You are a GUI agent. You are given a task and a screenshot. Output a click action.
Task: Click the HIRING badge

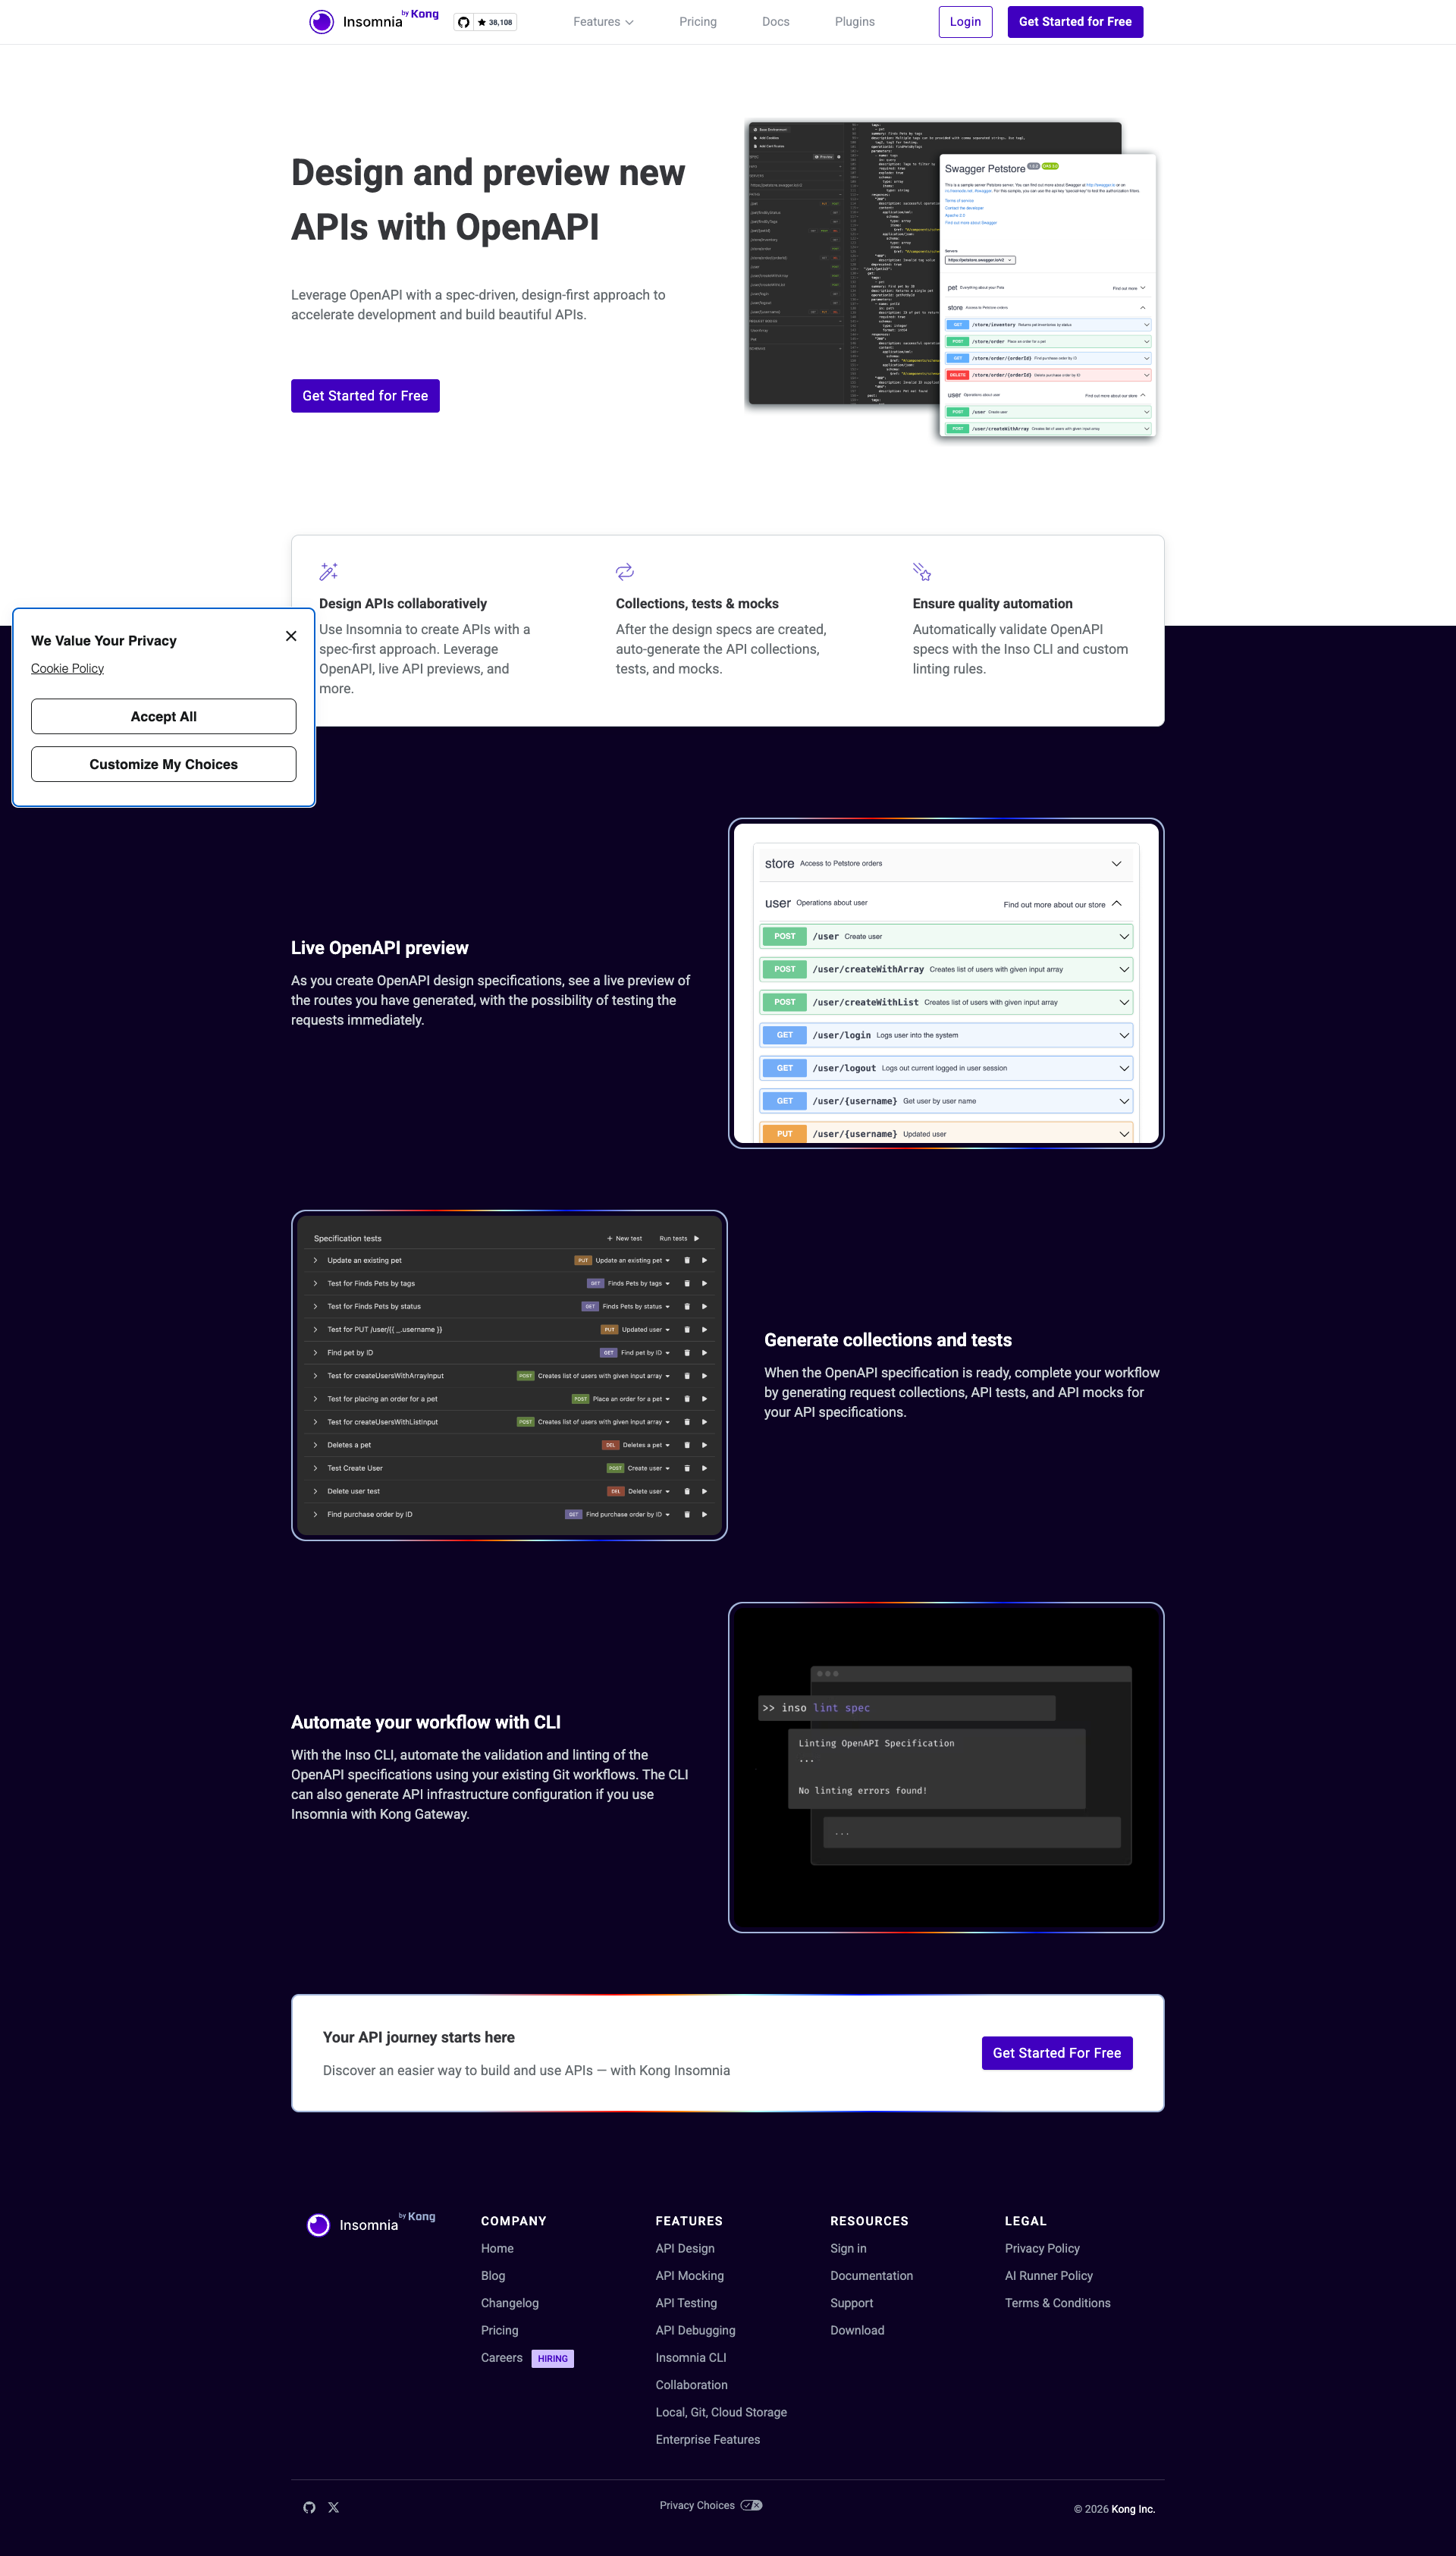tap(553, 2358)
